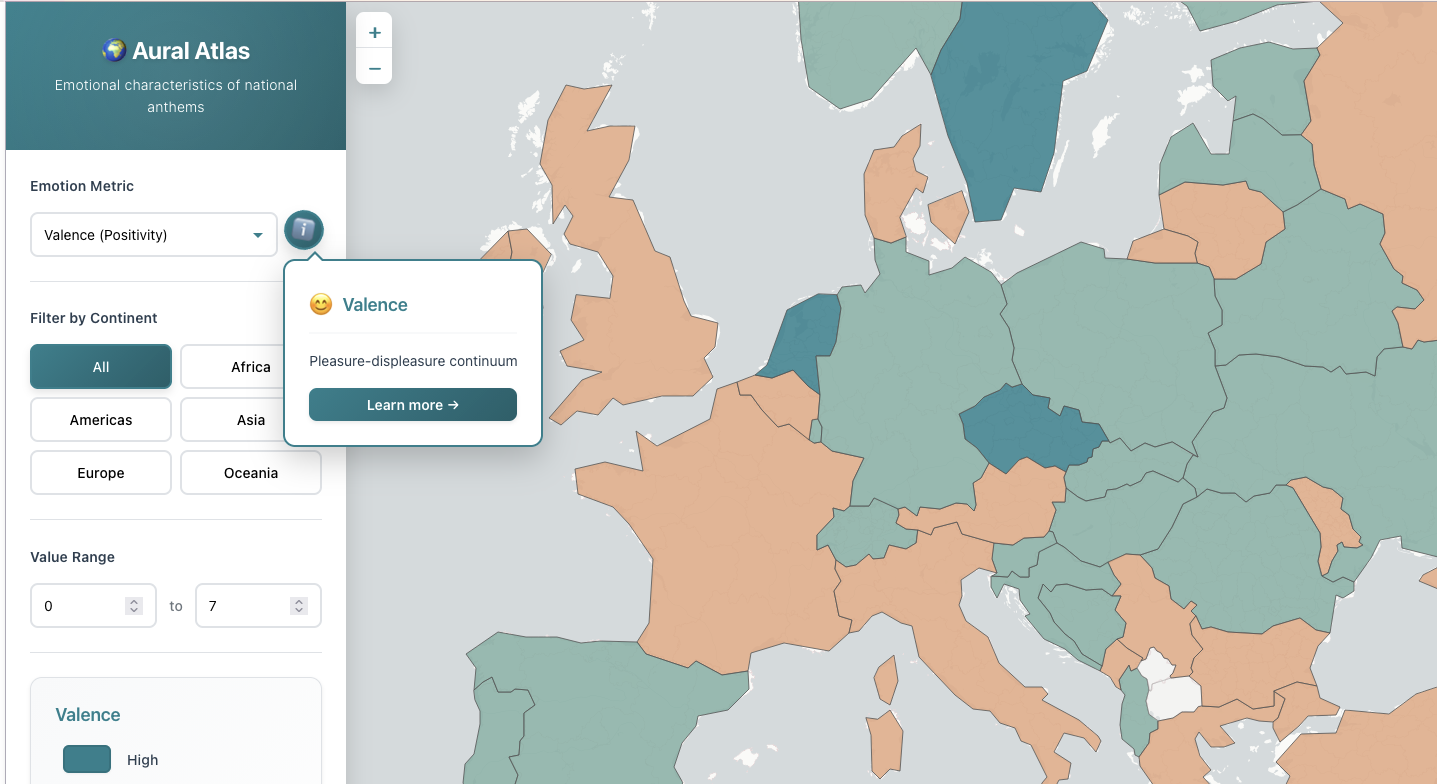Screen dimensions: 1437x784
Task: Click the info icon next to Emotion Metric
Action: (x=303, y=230)
